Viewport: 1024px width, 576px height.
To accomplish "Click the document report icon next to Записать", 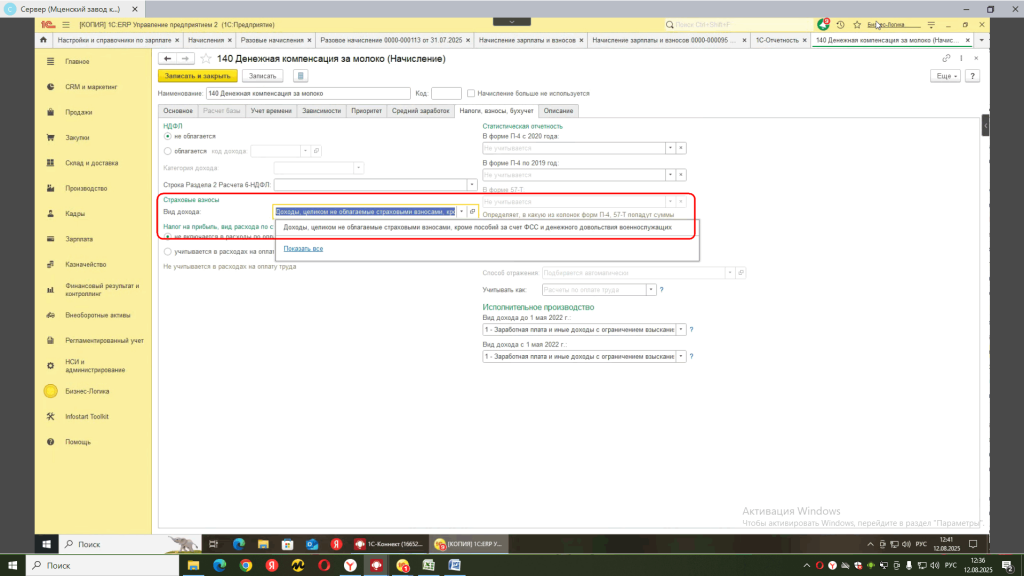I will point(300,76).
